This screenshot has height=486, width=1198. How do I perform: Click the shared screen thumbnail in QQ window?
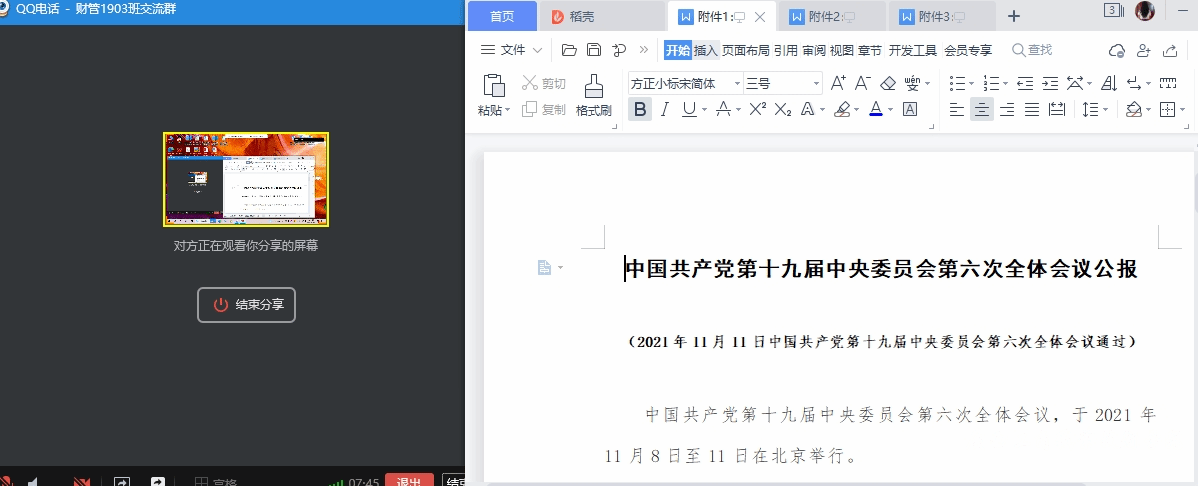[246, 180]
